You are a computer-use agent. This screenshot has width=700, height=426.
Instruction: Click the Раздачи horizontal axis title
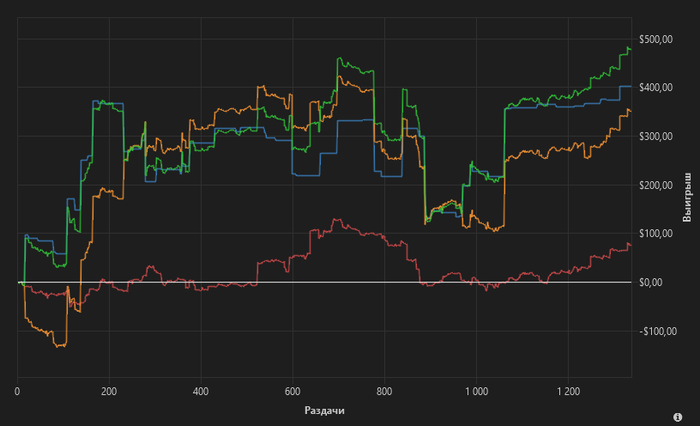[x=325, y=410]
